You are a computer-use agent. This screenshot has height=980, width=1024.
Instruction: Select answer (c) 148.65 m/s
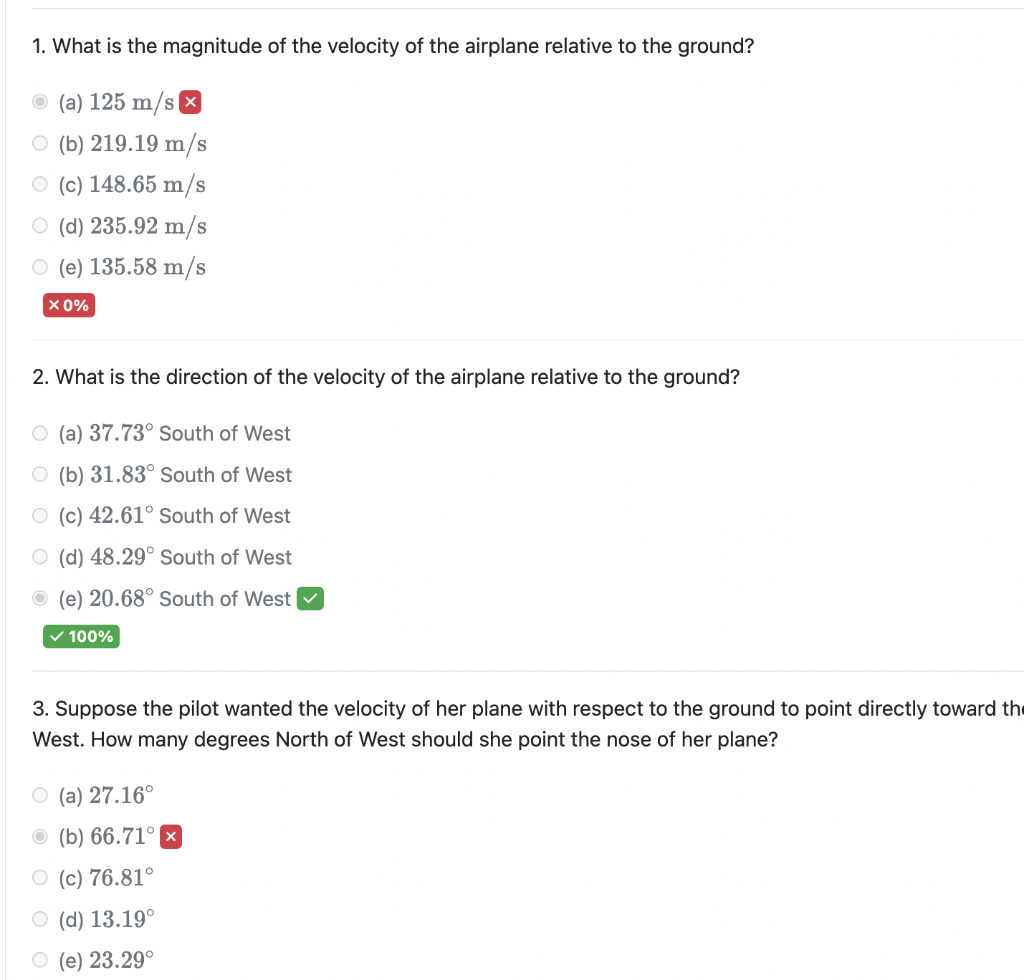pos(40,183)
